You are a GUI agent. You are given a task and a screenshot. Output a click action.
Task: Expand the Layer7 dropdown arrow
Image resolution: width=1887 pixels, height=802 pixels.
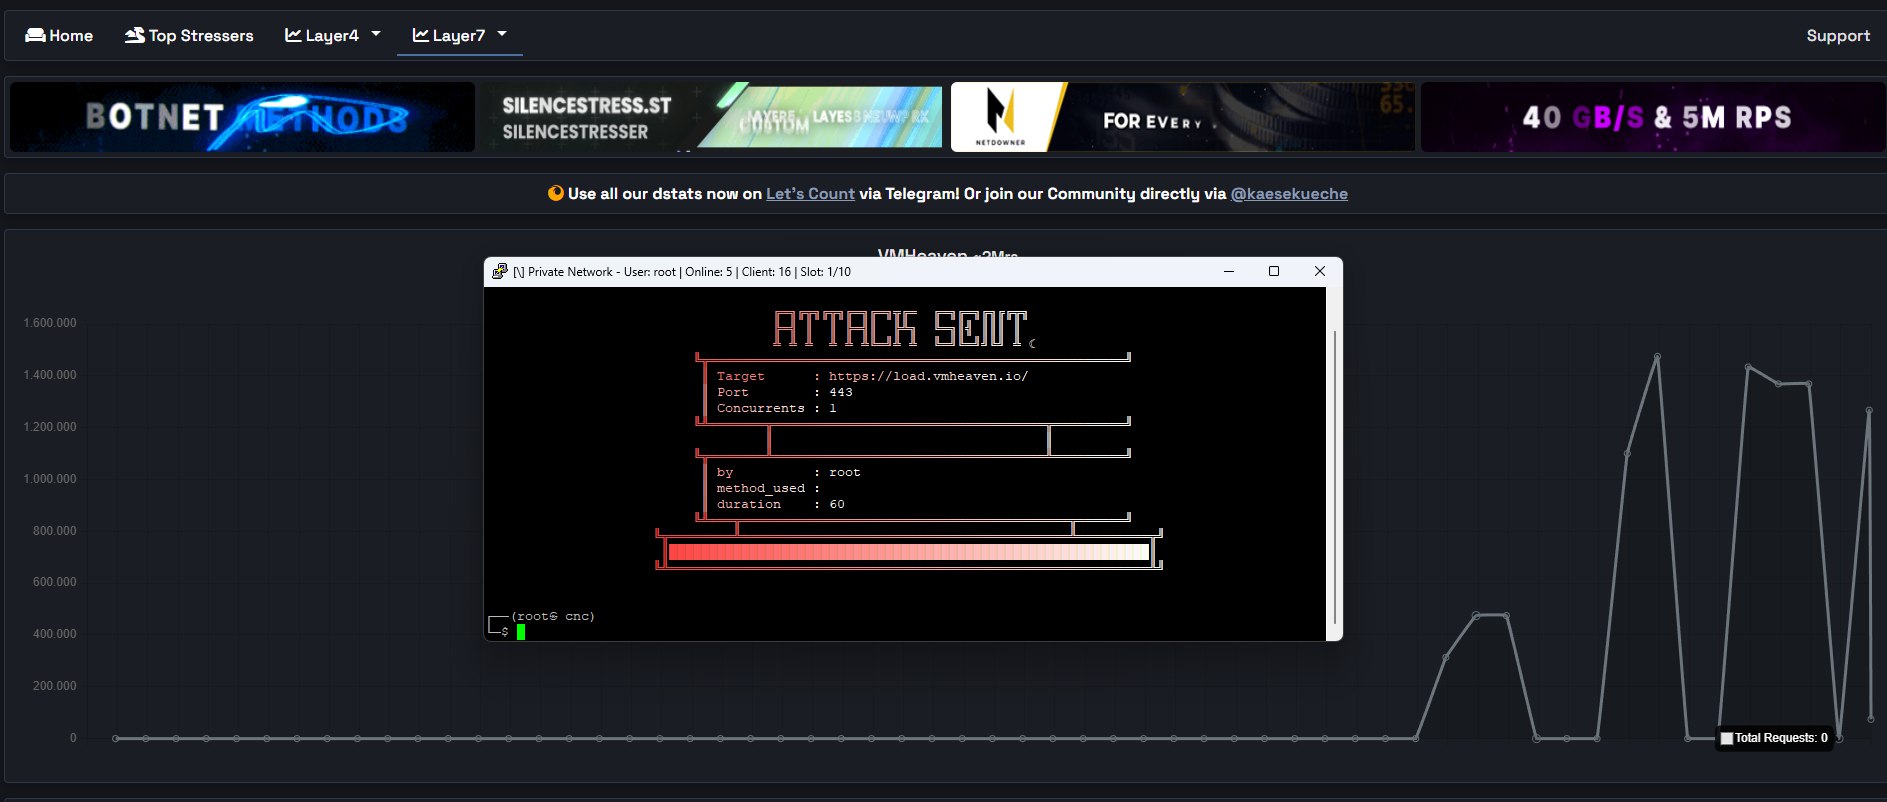(502, 34)
